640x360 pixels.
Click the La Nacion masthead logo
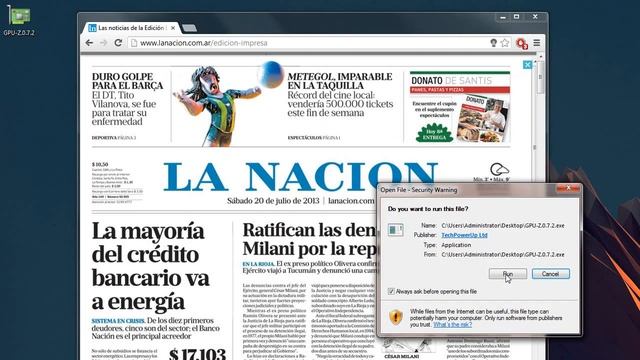tap(300, 176)
